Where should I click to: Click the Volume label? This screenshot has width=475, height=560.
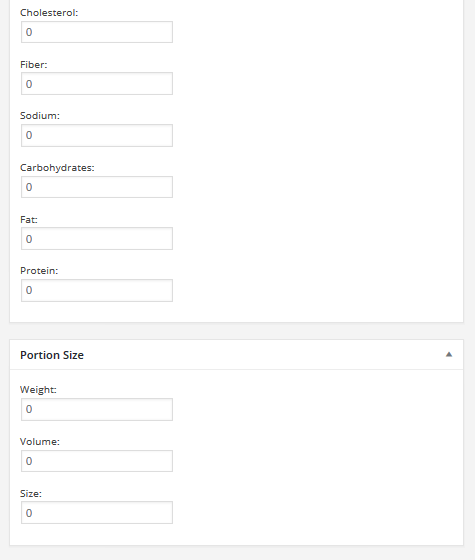point(40,442)
